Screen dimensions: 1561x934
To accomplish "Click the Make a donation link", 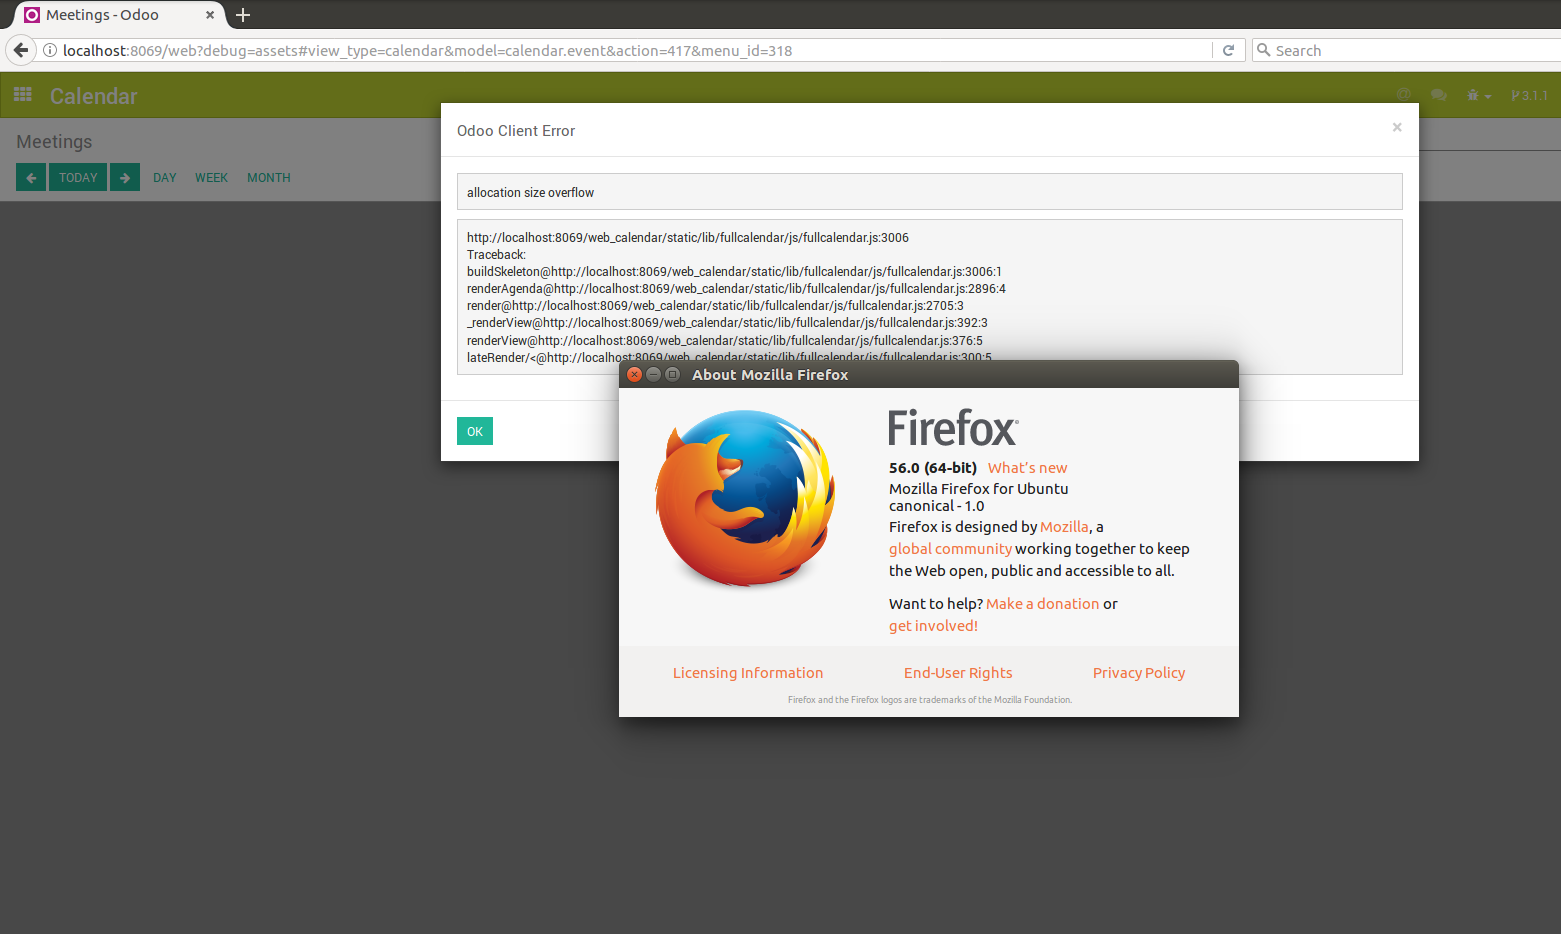I will (1042, 603).
